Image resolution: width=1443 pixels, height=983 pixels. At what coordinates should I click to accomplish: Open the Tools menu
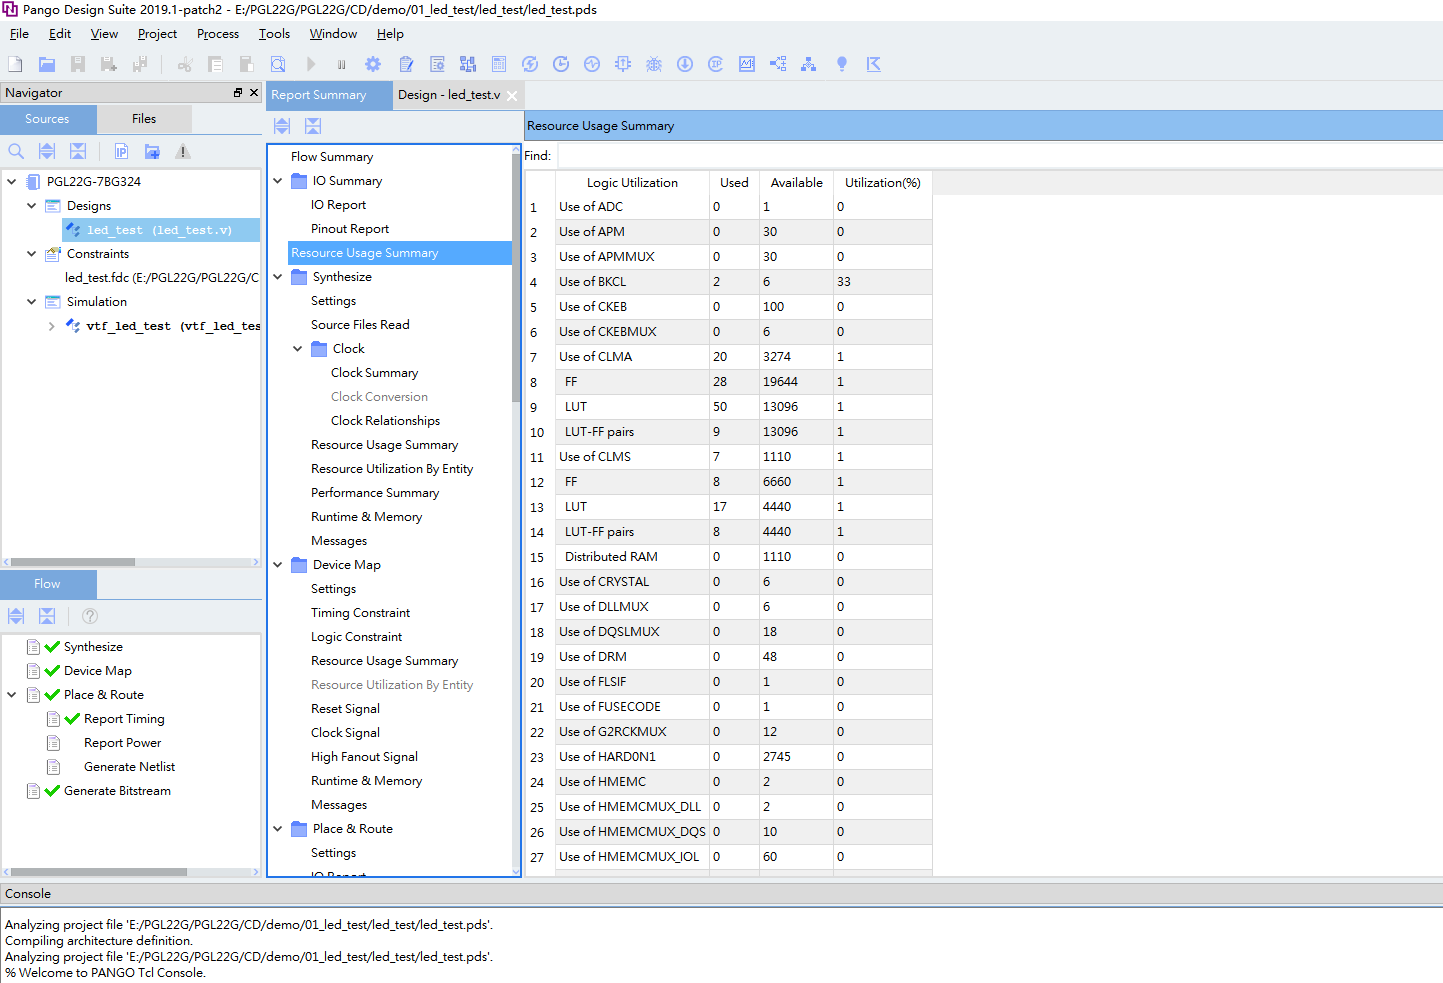click(274, 34)
